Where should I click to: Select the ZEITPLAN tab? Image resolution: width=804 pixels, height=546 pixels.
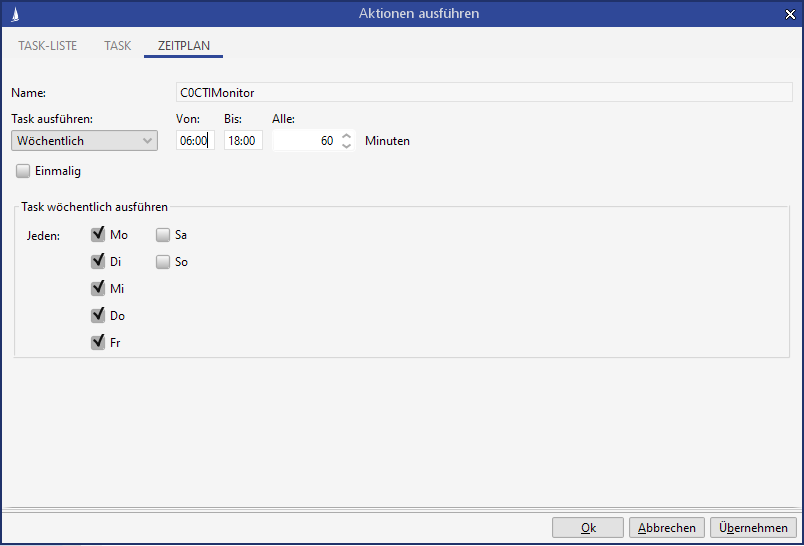tap(183, 46)
